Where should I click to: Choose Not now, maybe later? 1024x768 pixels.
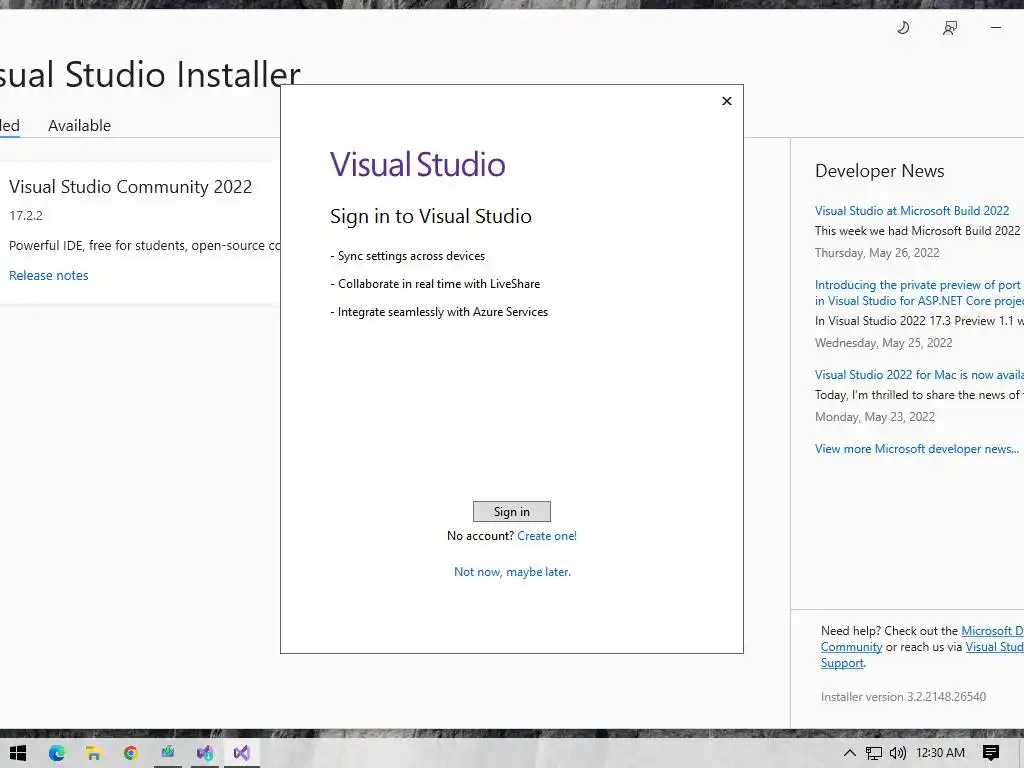tap(512, 571)
